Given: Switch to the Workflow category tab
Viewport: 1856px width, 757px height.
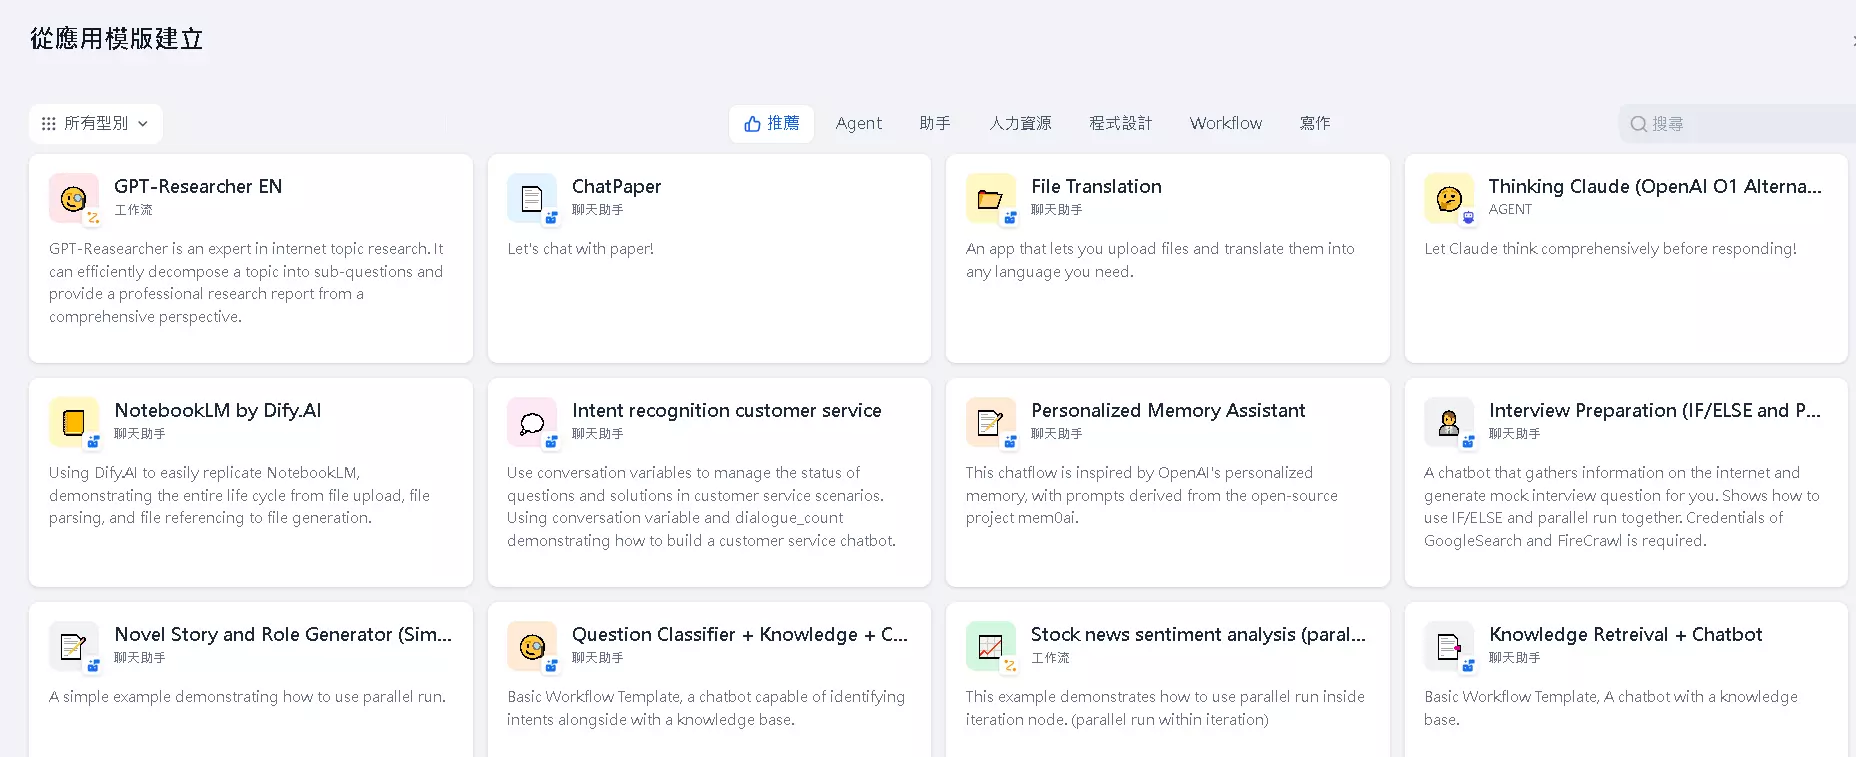Looking at the screenshot, I should click(1226, 124).
